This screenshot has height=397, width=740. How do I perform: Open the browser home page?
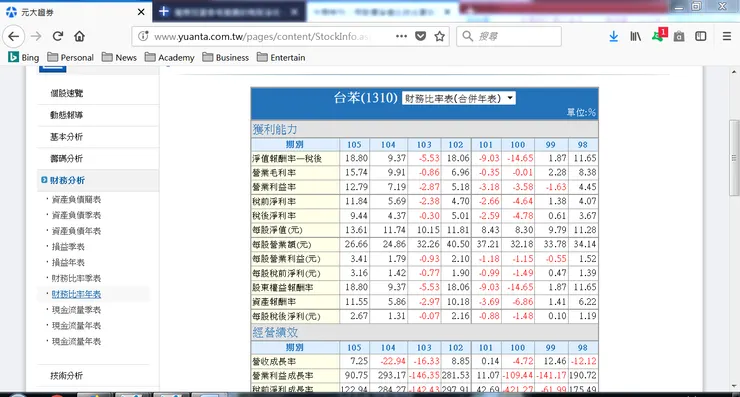[79, 36]
